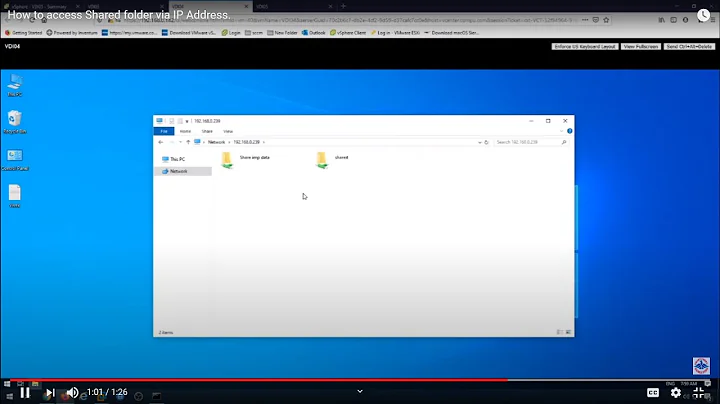Viewport: 720px width, 404px height.
Task: Click Enforce US Keyboard Layout button
Action: (x=585, y=46)
